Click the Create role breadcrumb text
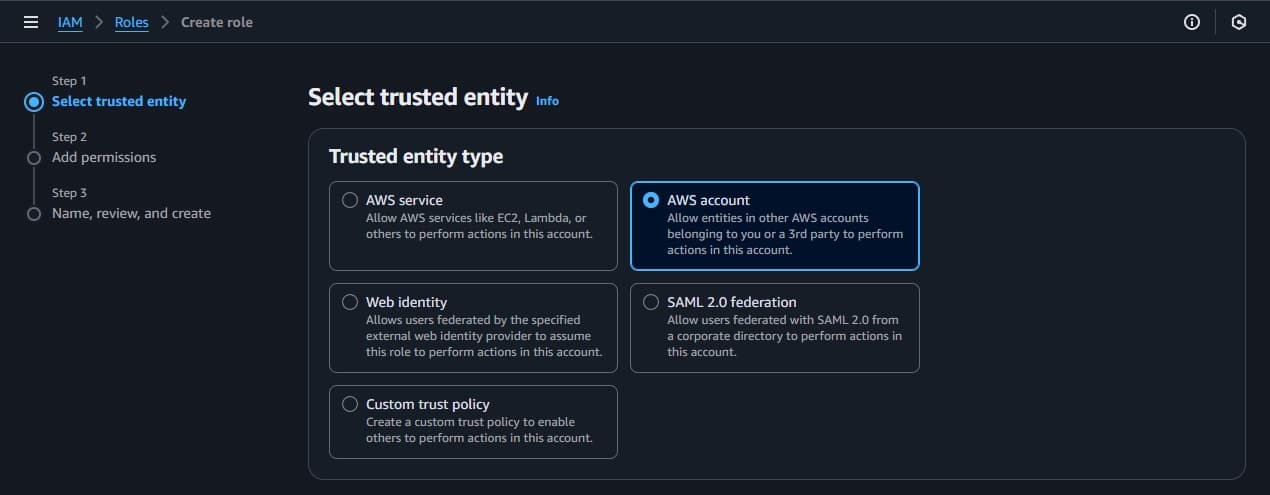Viewport: 1270px width, 495px height. (x=217, y=22)
